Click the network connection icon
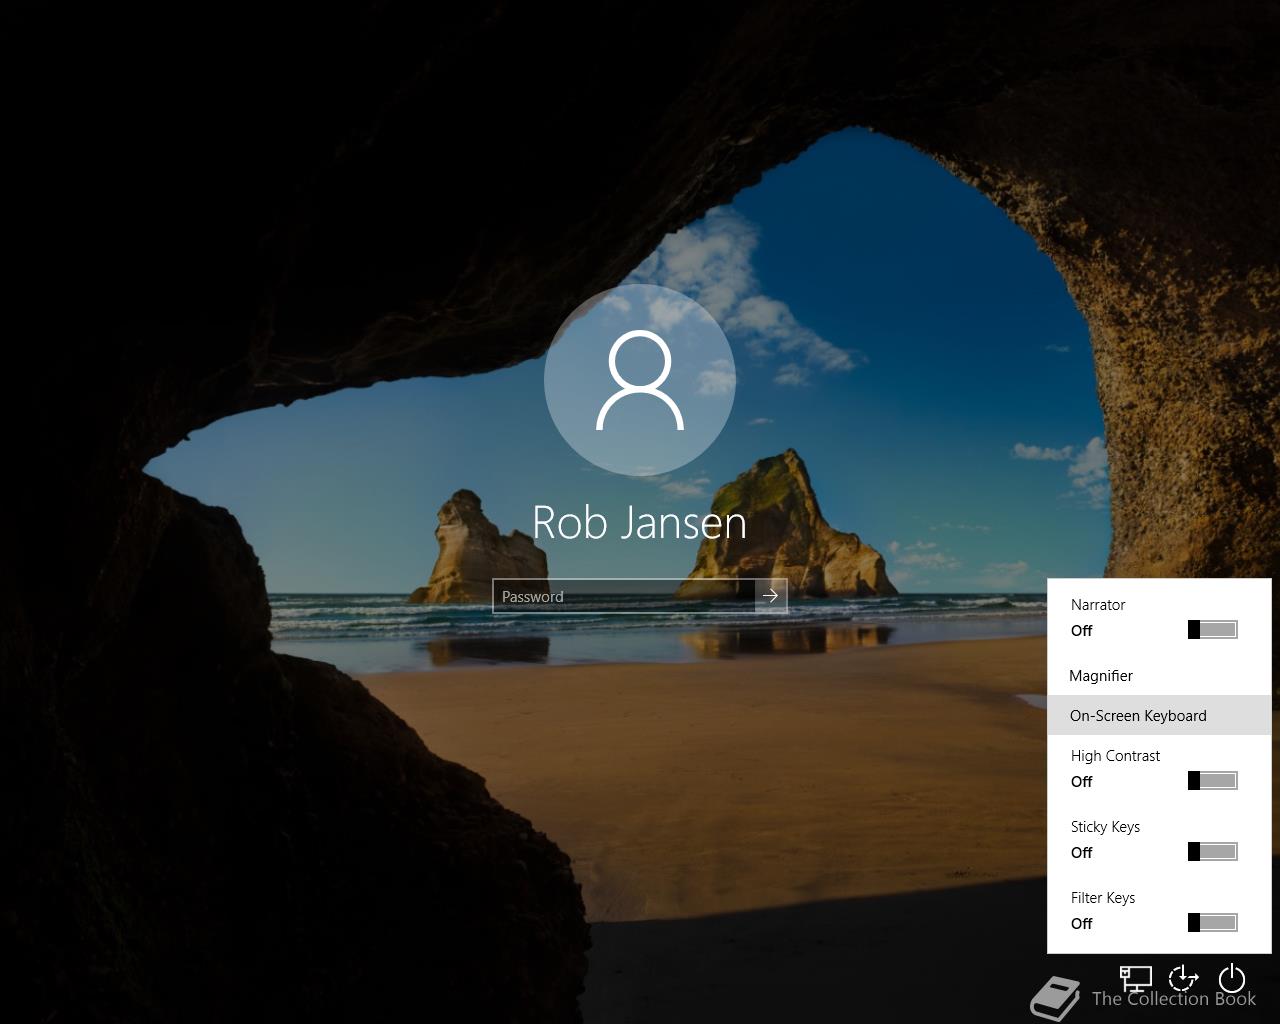Image resolution: width=1280 pixels, height=1024 pixels. point(1136,978)
